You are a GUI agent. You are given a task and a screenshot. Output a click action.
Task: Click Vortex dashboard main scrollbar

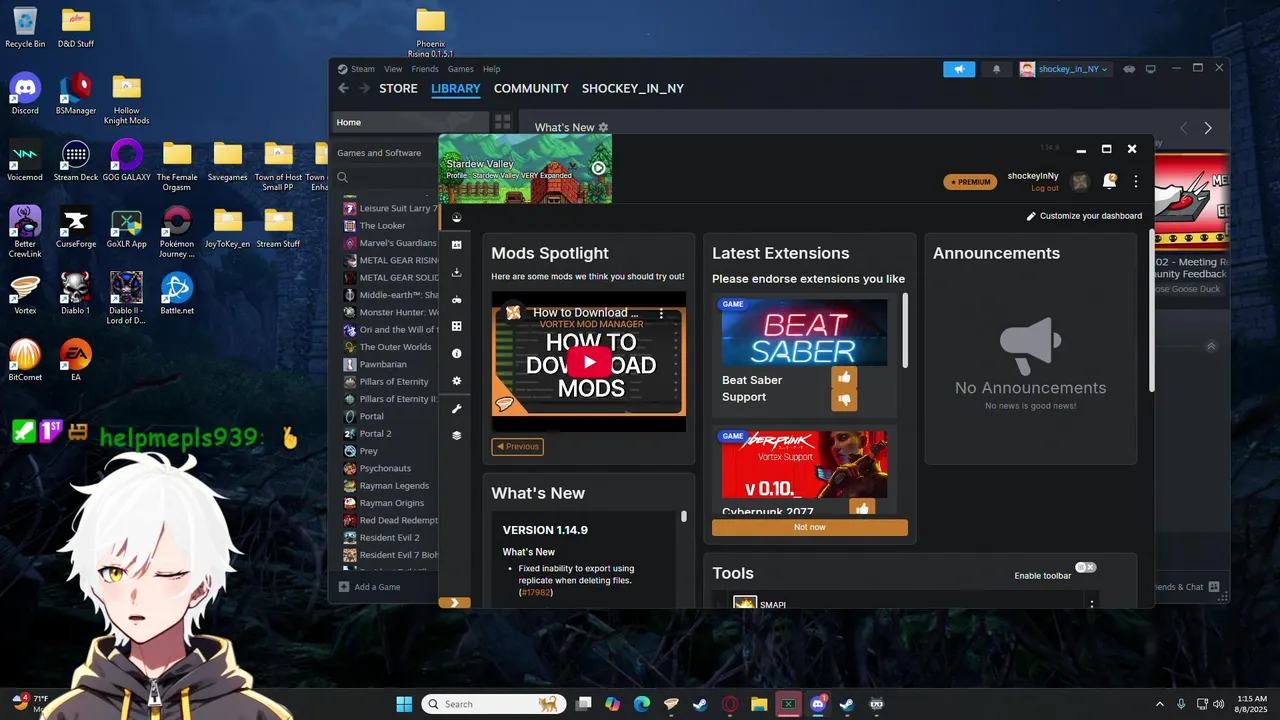[1151, 310]
